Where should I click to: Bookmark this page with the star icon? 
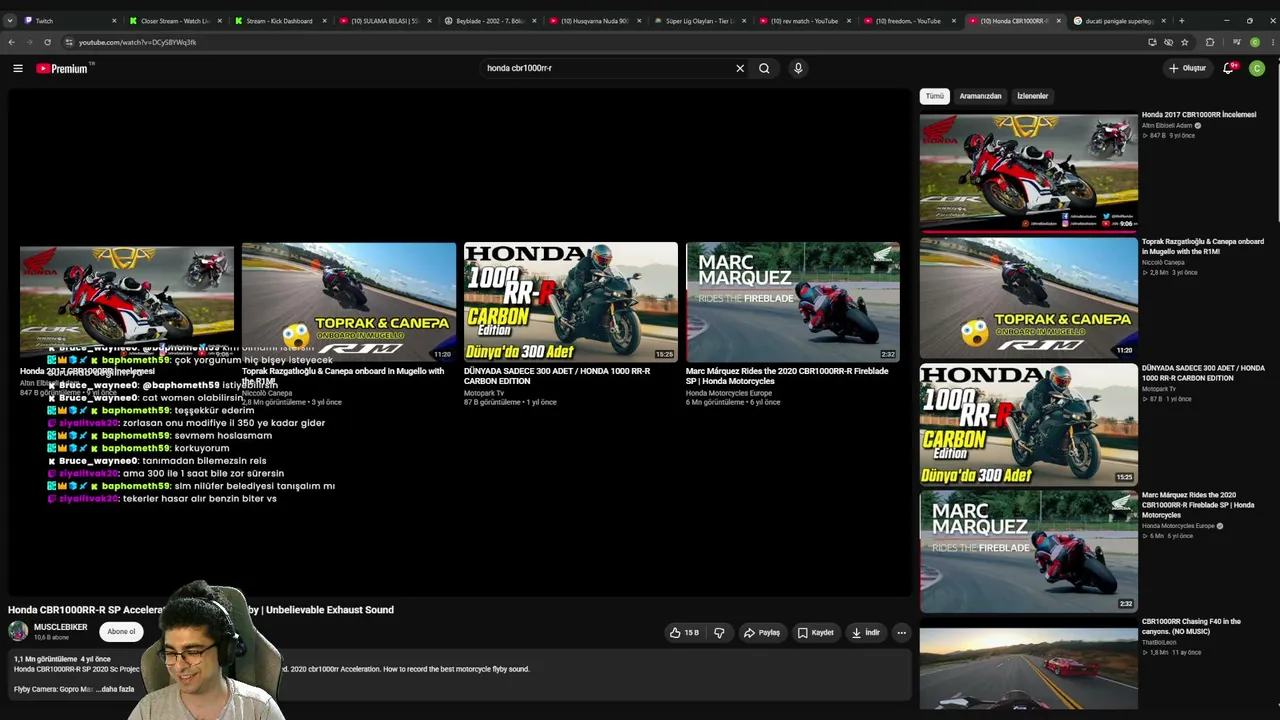tap(1185, 42)
